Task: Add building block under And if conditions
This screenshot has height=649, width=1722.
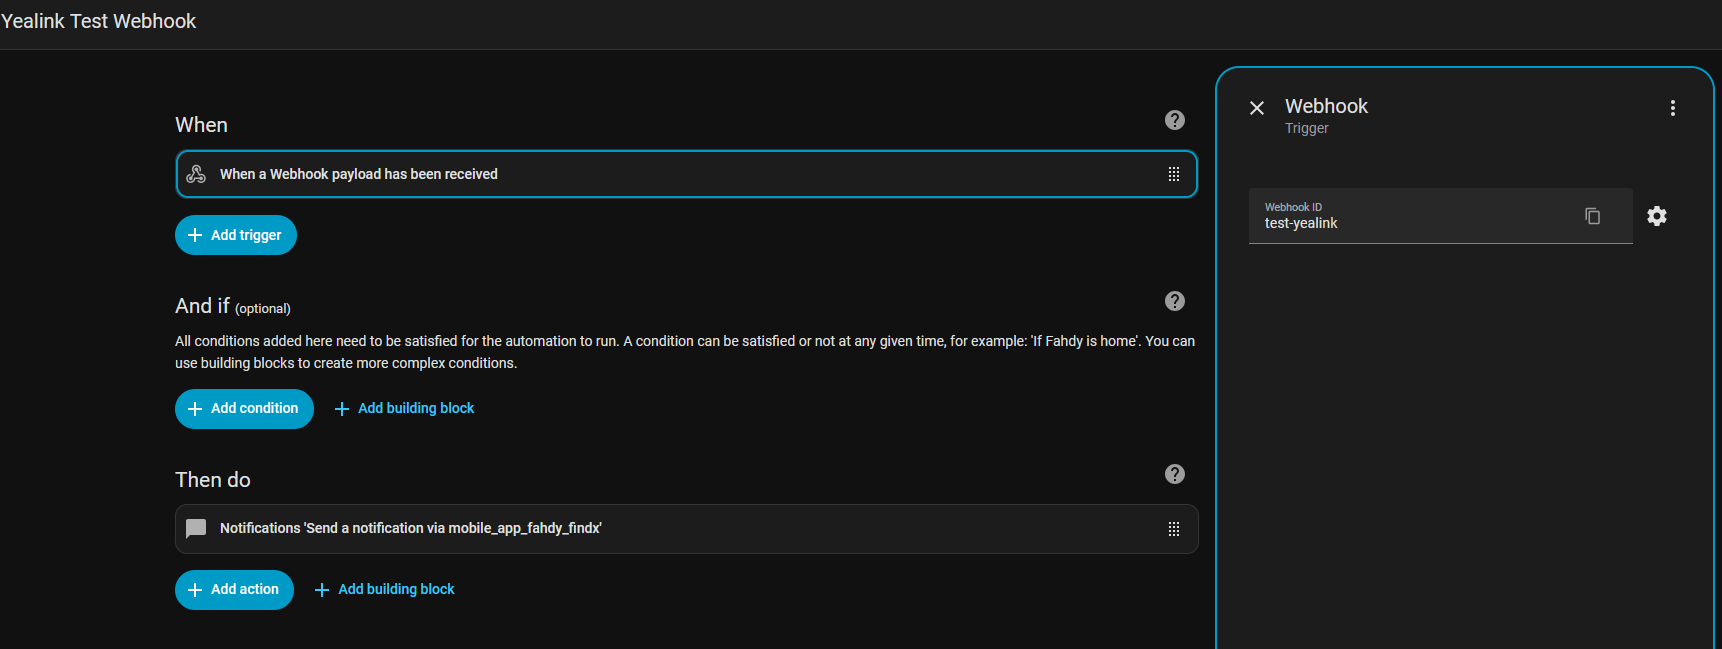Action: tap(405, 409)
